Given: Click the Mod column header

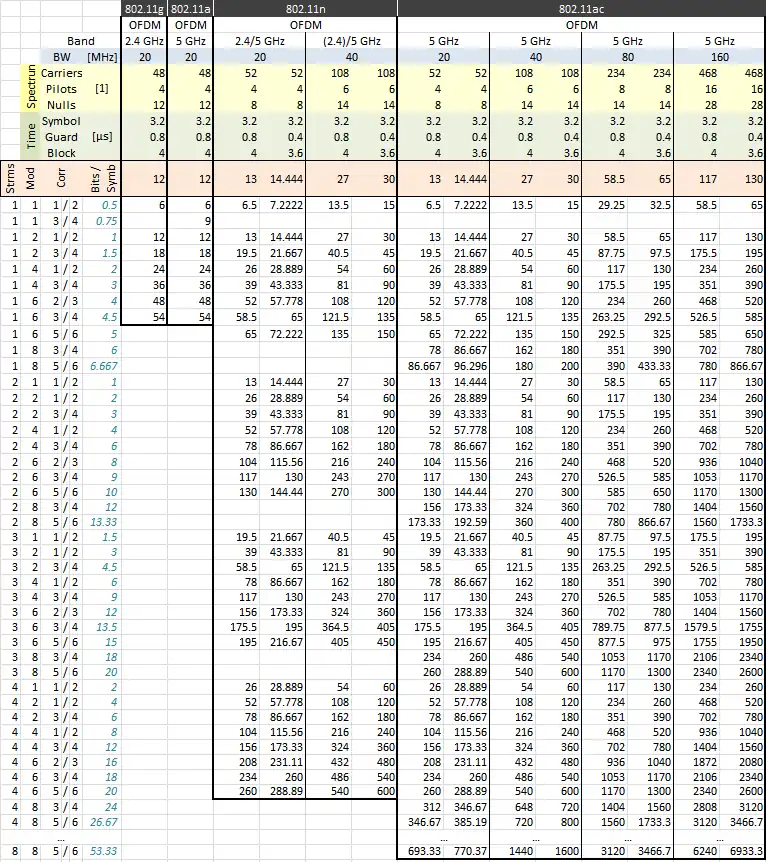Looking at the screenshot, I should pyautogui.click(x=30, y=179).
